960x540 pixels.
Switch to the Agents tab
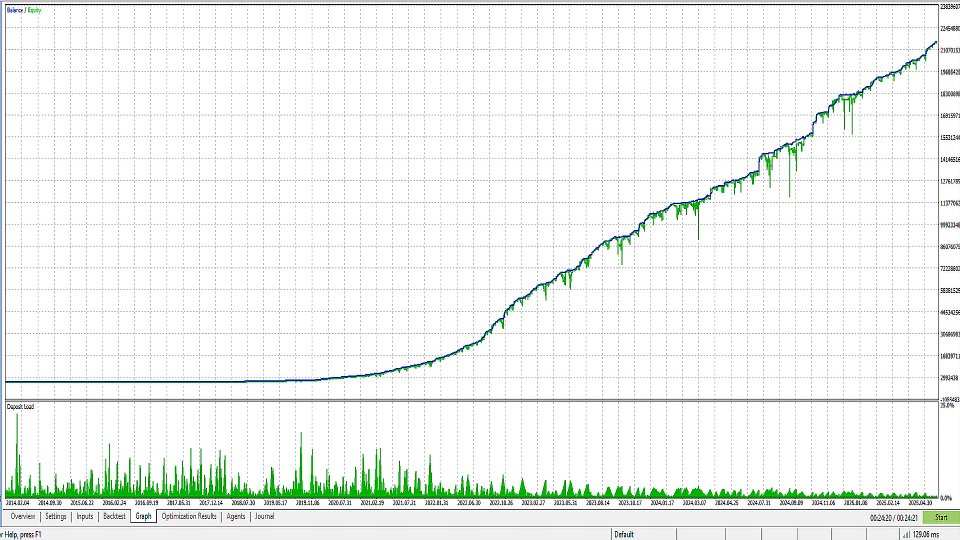pyautogui.click(x=236, y=516)
